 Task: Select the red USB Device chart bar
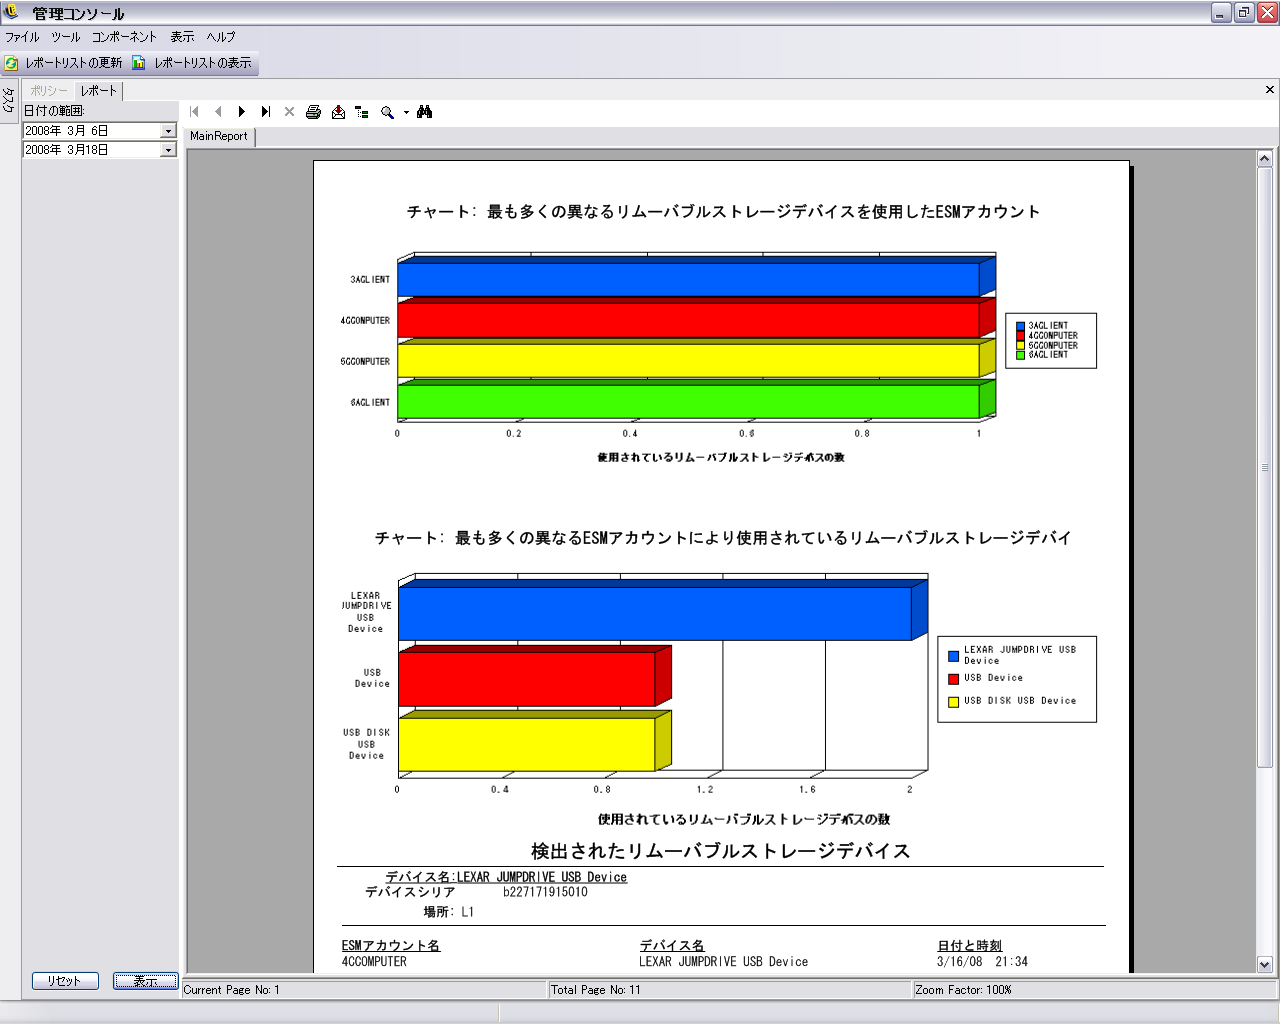click(527, 679)
